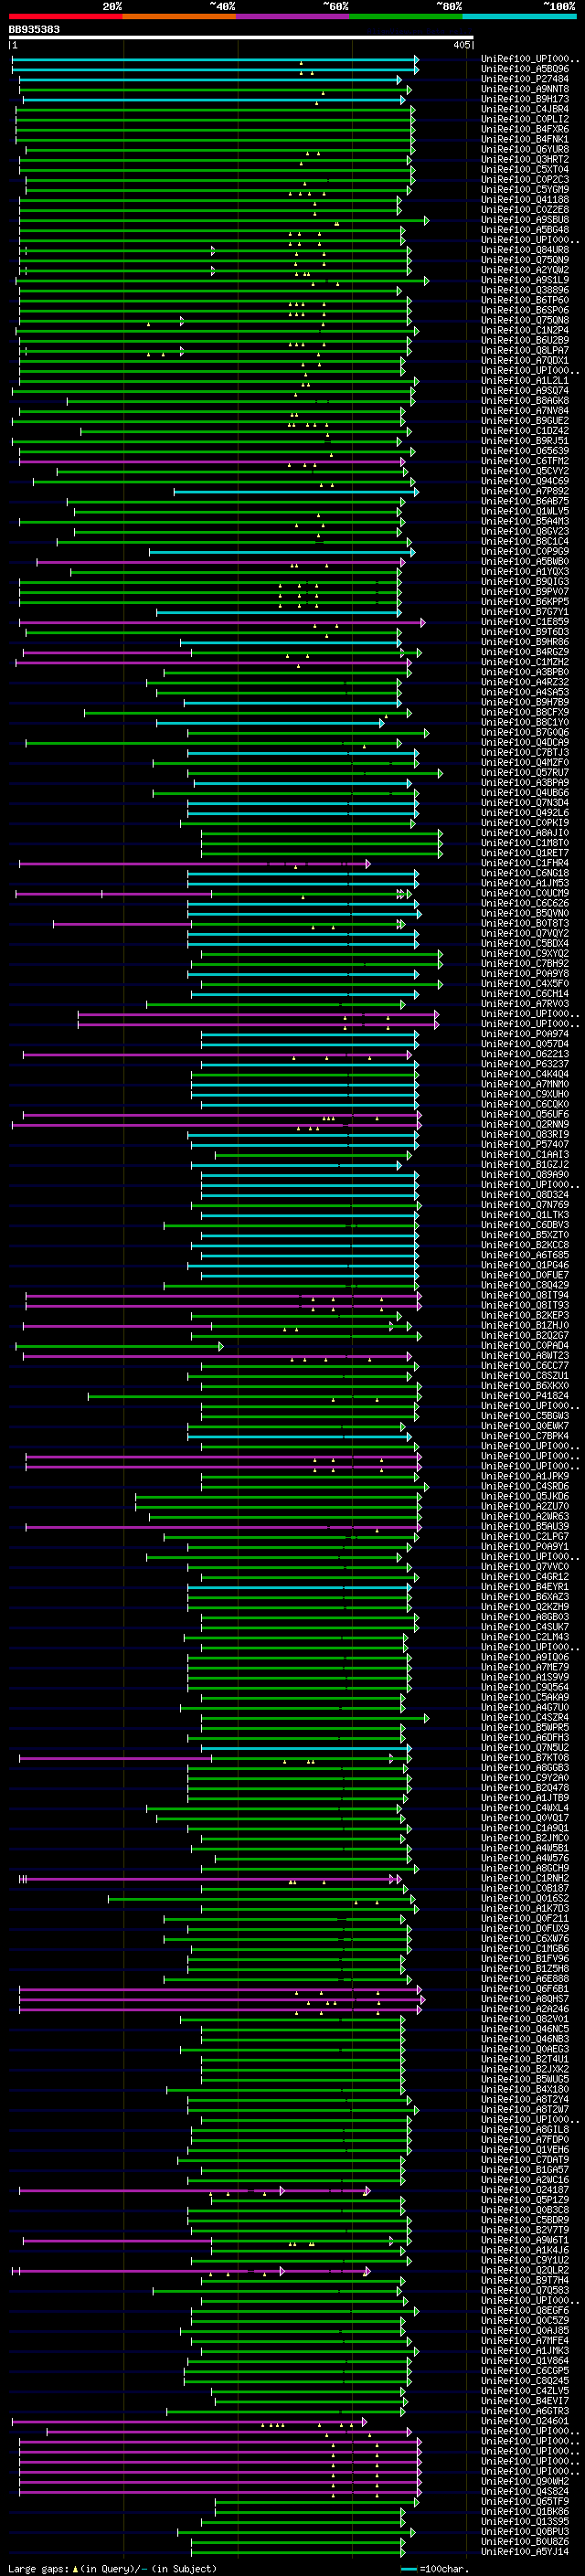Select hit label UniRef100_P0A974

[x=525, y=1034]
